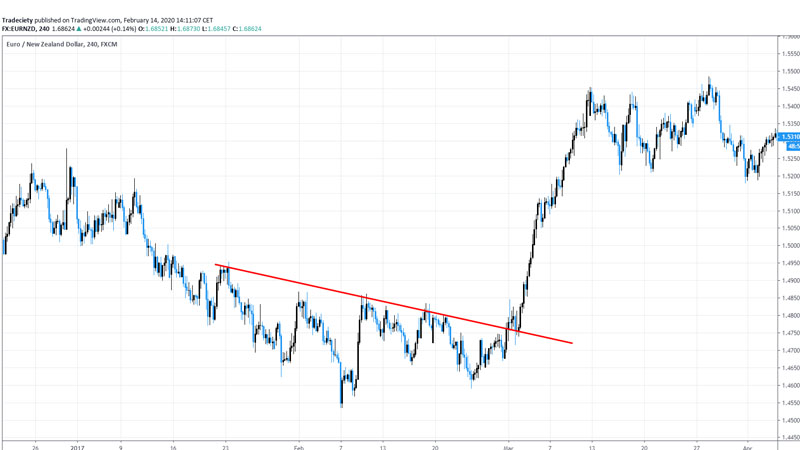800x450 pixels.
Task: Click the 1.5000 price axis label
Action: click(791, 245)
